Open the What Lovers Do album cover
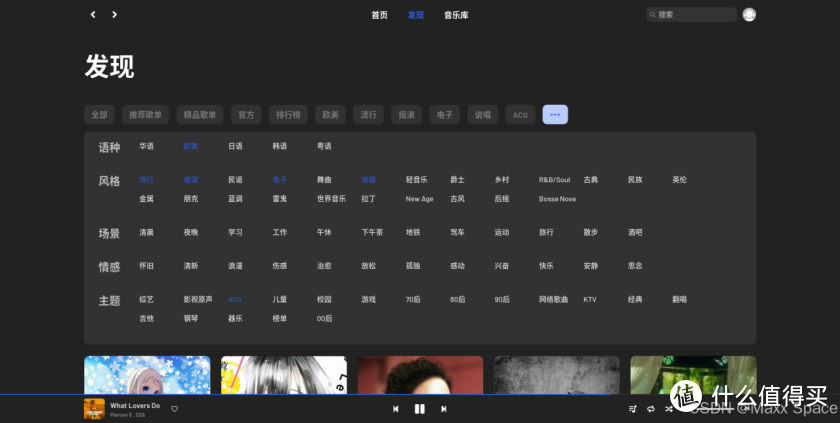The width and height of the screenshot is (840, 423). pos(94,409)
